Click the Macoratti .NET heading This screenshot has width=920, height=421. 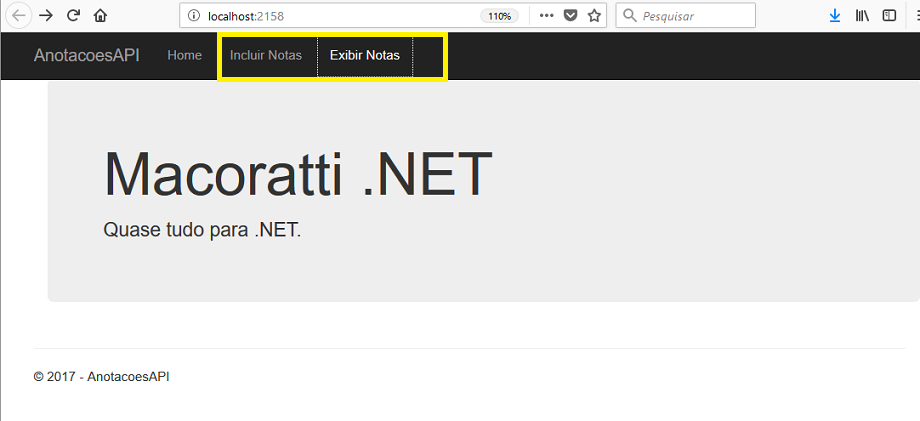tap(297, 175)
